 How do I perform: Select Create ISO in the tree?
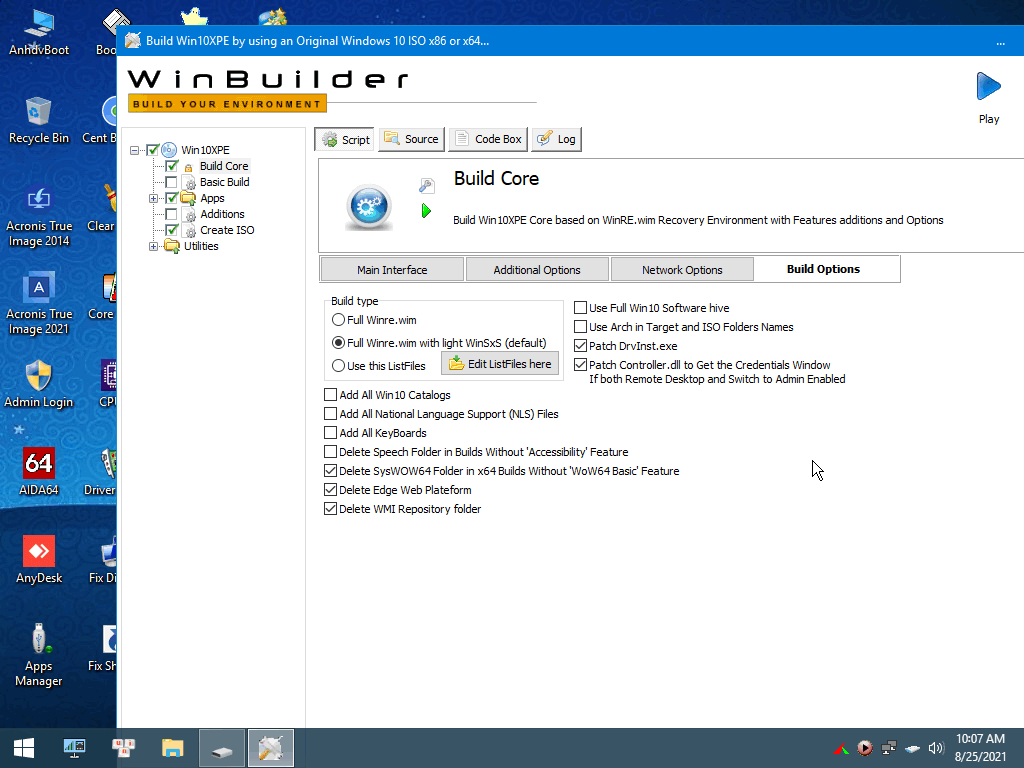click(227, 230)
